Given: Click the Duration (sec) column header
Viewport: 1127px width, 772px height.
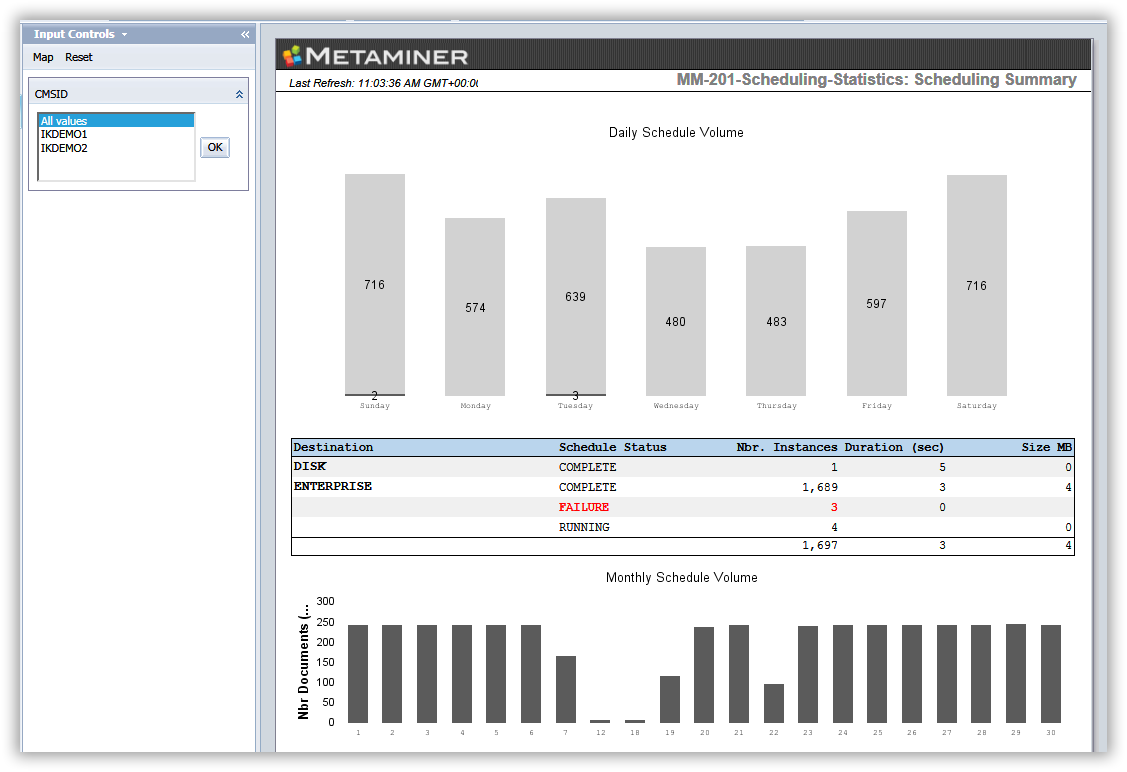Looking at the screenshot, I should tap(894, 447).
